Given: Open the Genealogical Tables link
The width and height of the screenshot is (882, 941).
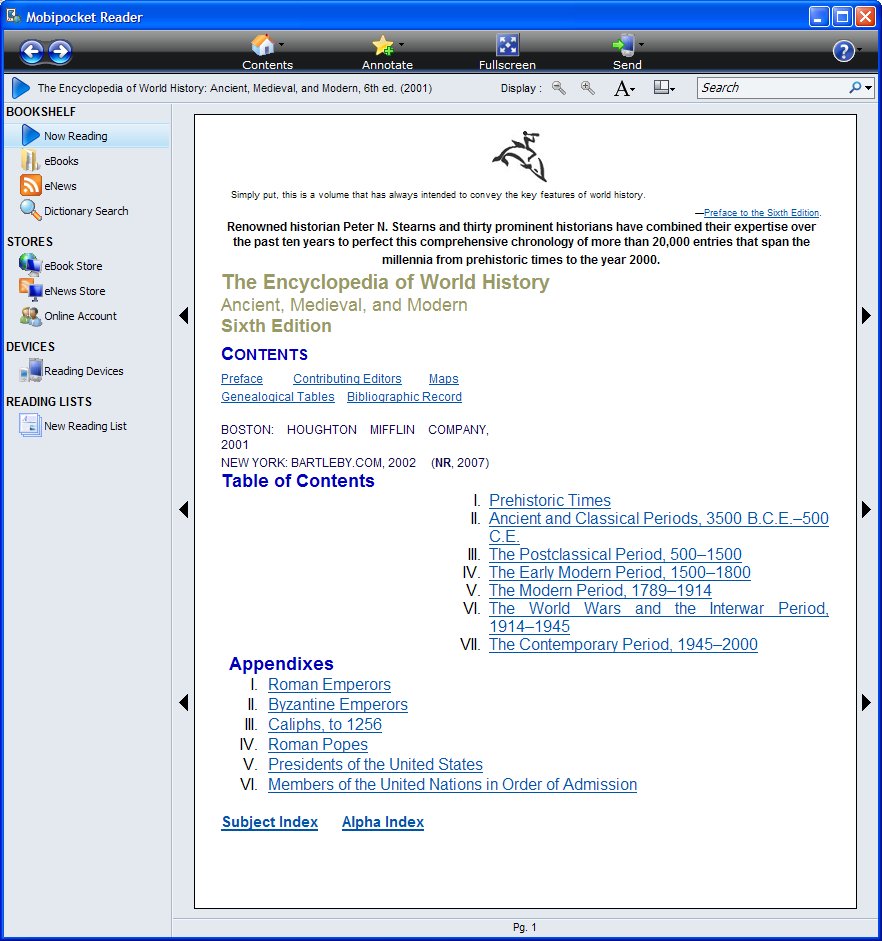Looking at the screenshot, I should point(278,397).
